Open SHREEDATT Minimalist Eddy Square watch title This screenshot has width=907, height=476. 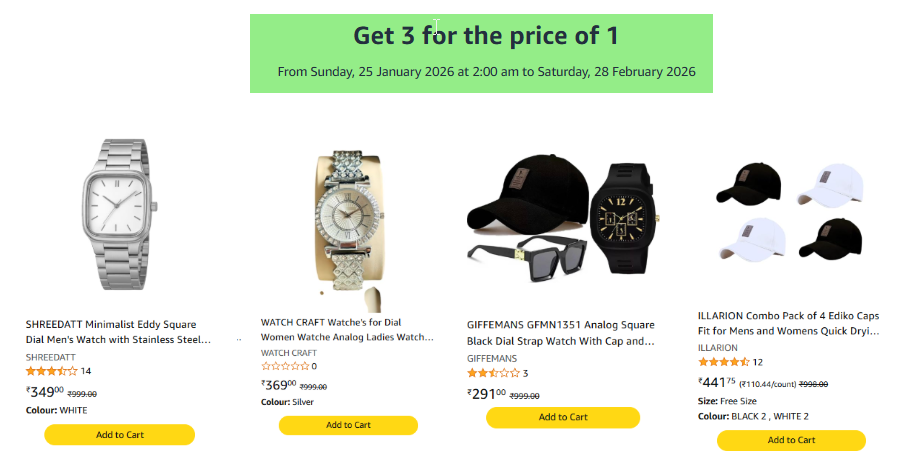coord(118,332)
